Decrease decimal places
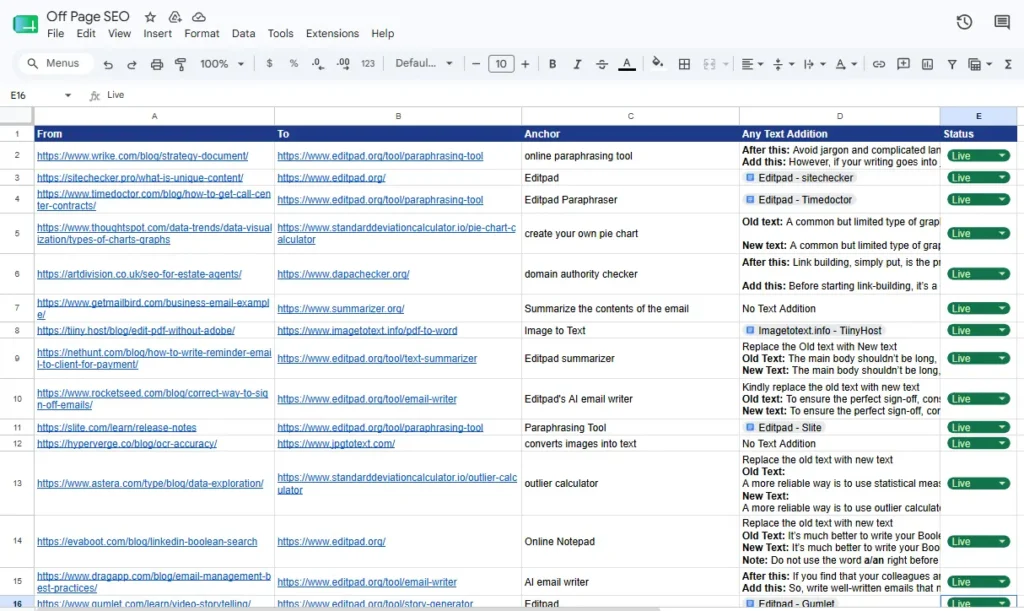This screenshot has width=1024, height=611. click(317, 63)
